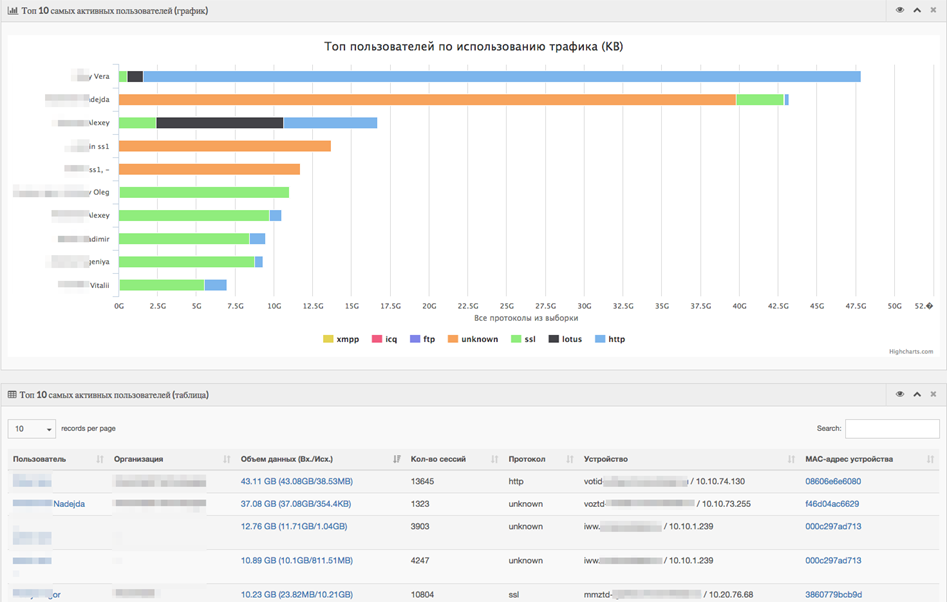Select session count 1323 cell
This screenshot has height=606, width=950.
tap(420, 504)
